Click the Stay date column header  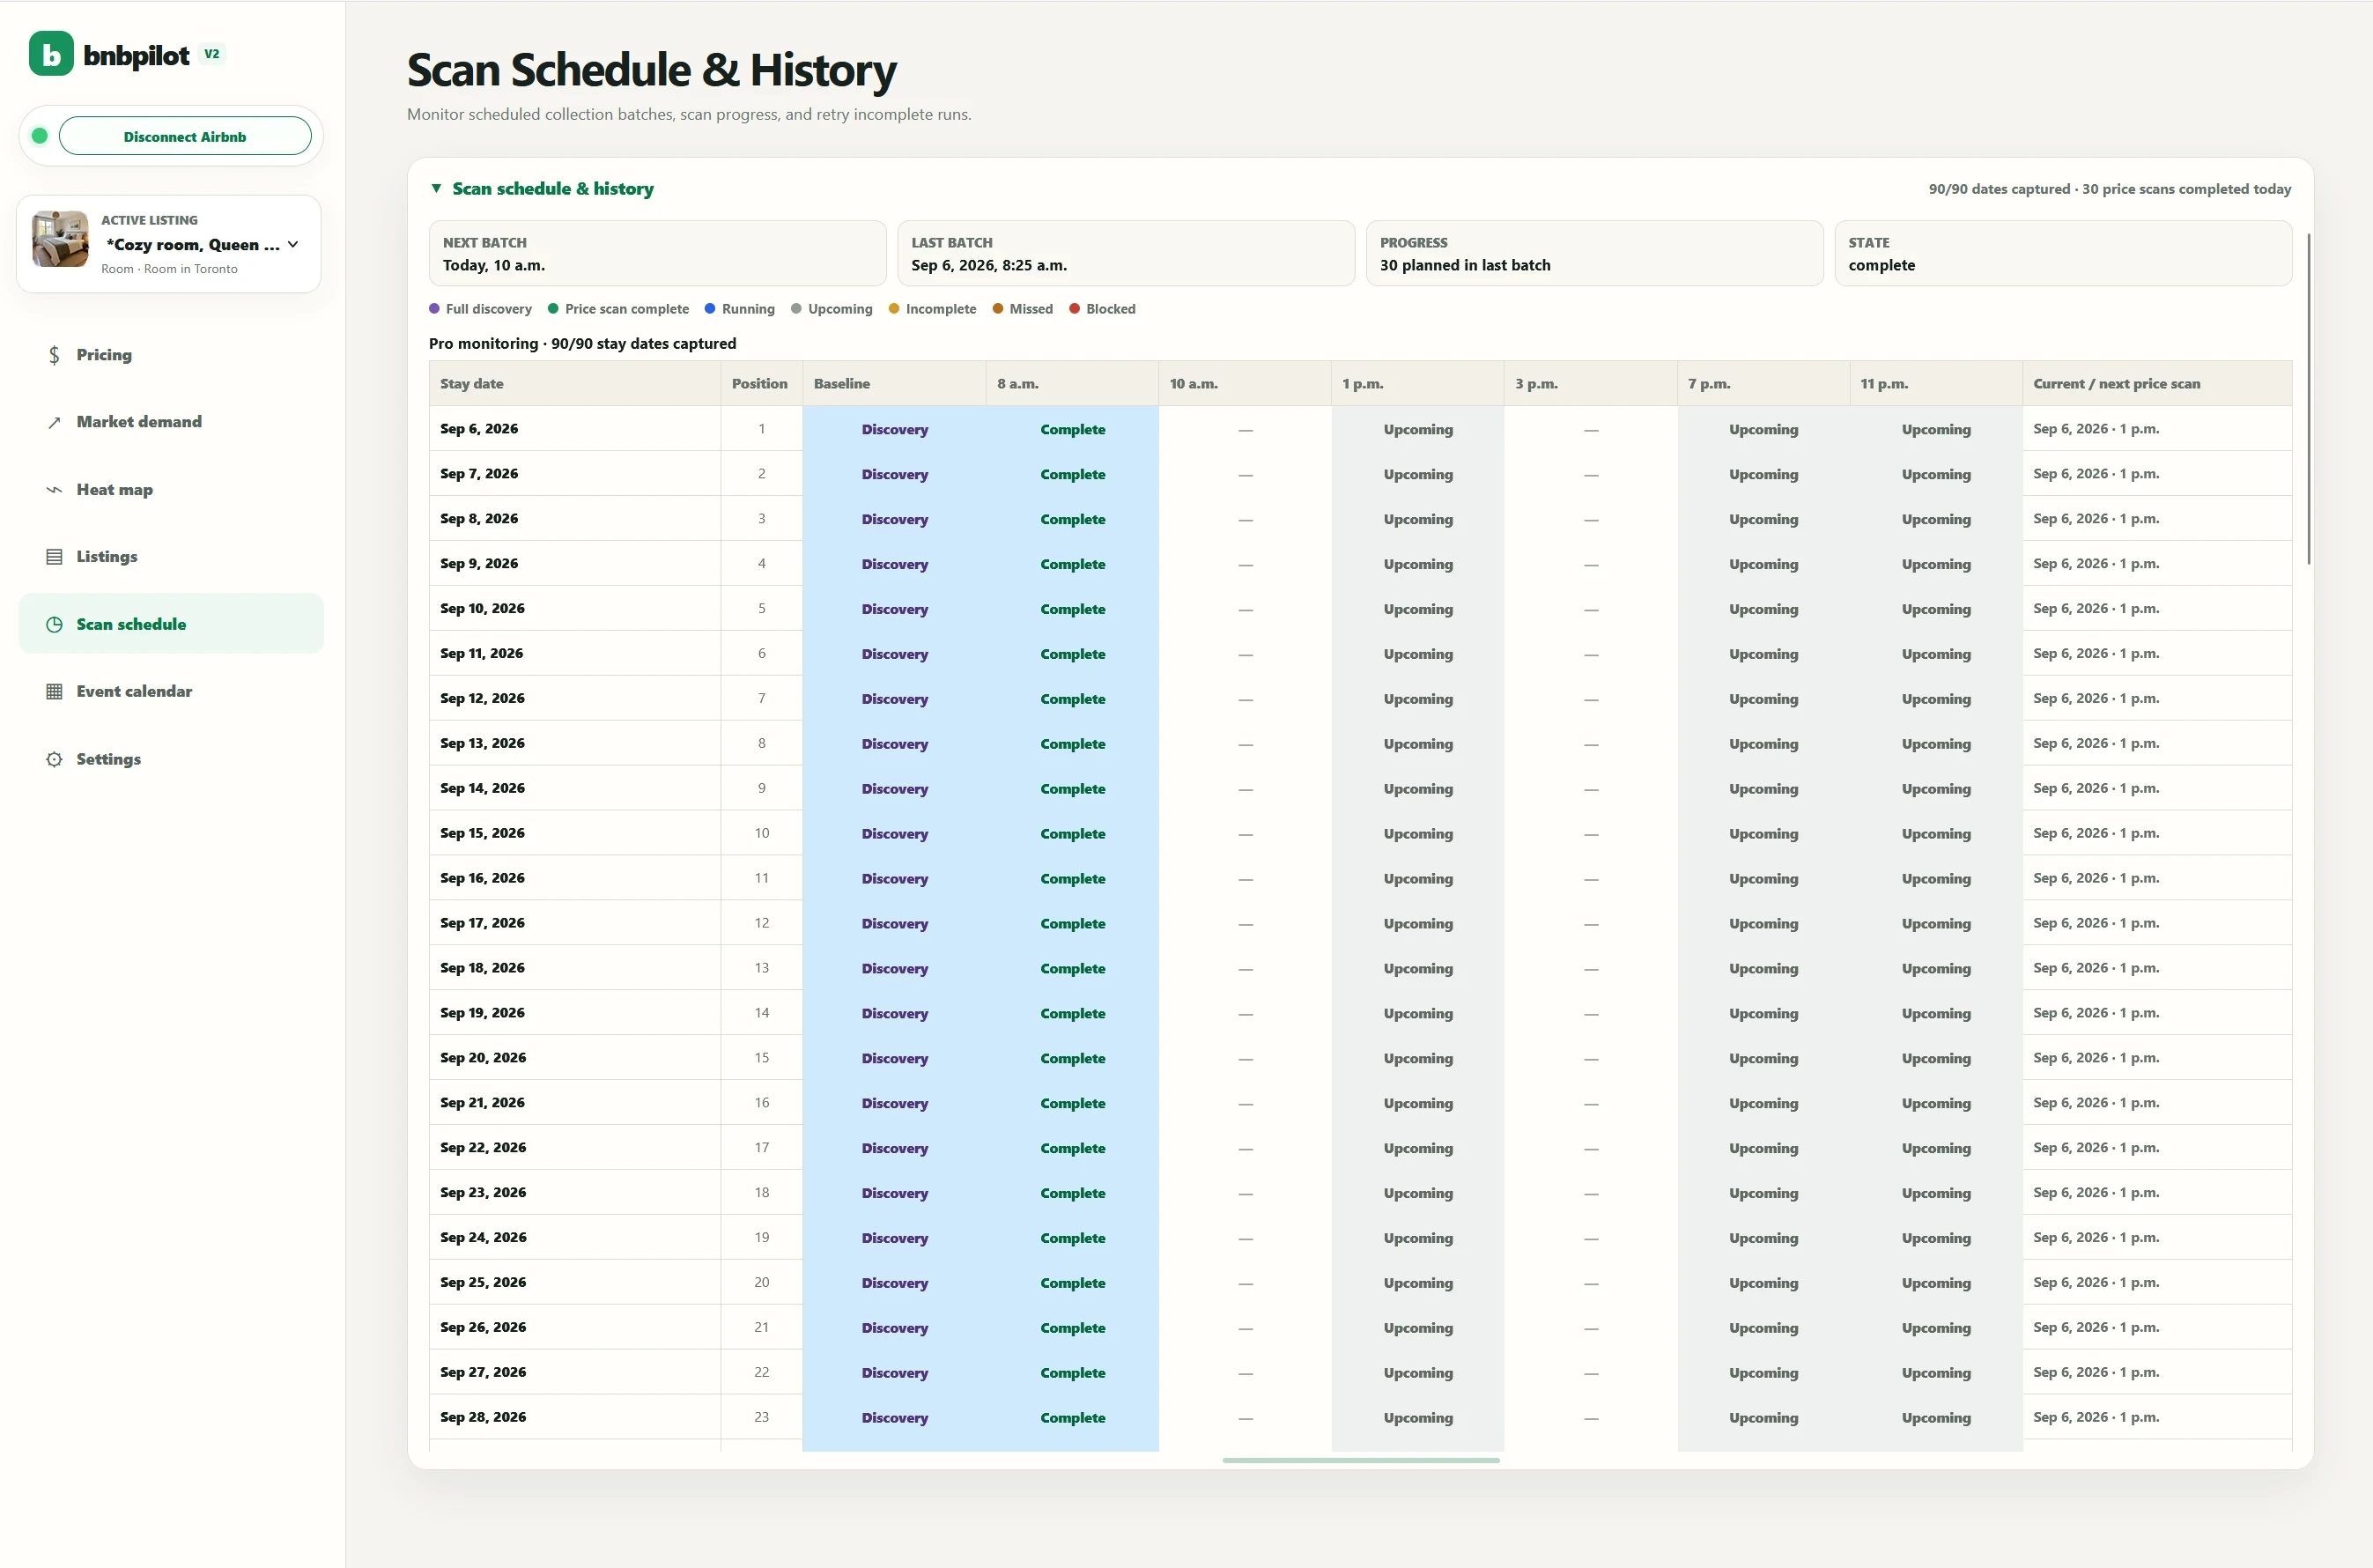(575, 384)
